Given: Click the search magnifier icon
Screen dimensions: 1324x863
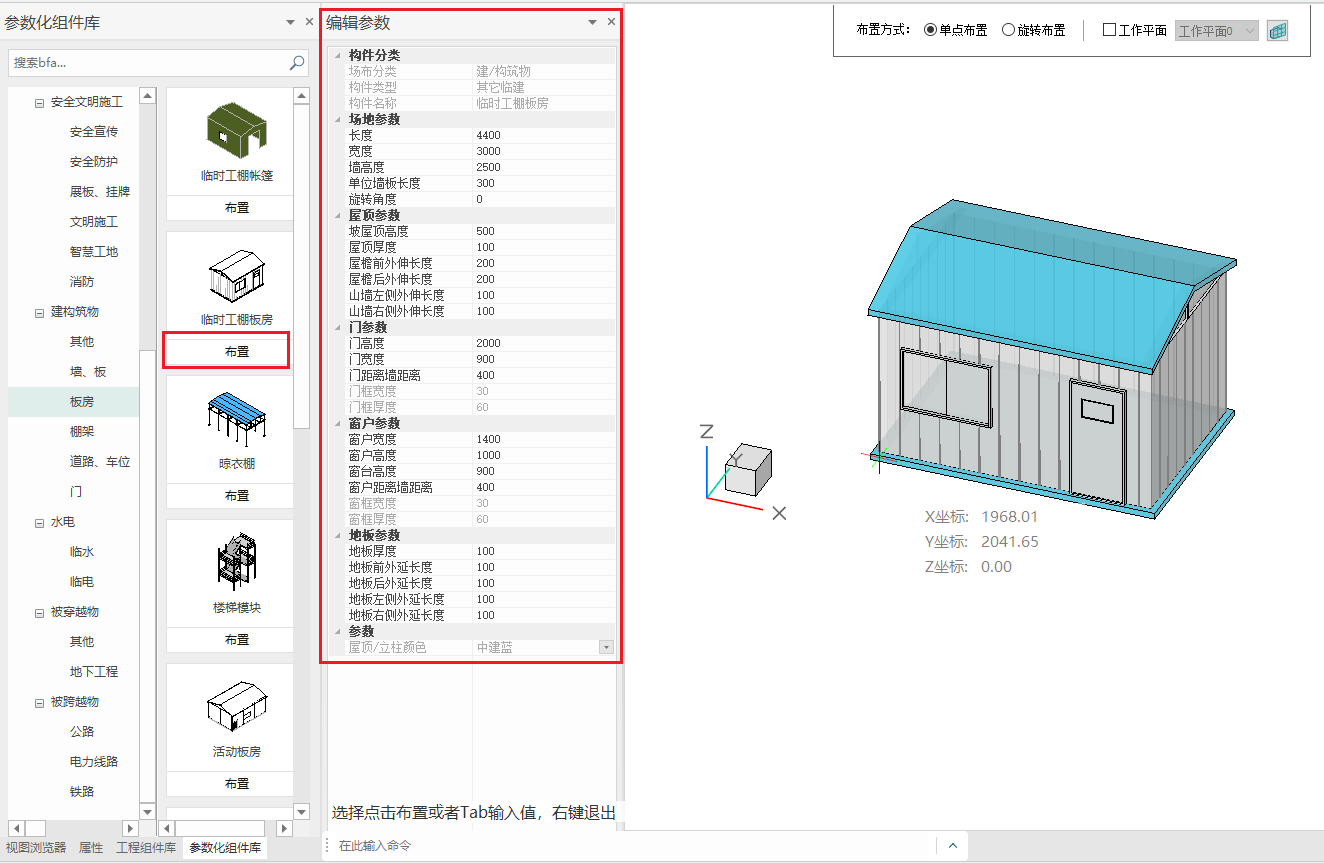Looking at the screenshot, I should 297,63.
